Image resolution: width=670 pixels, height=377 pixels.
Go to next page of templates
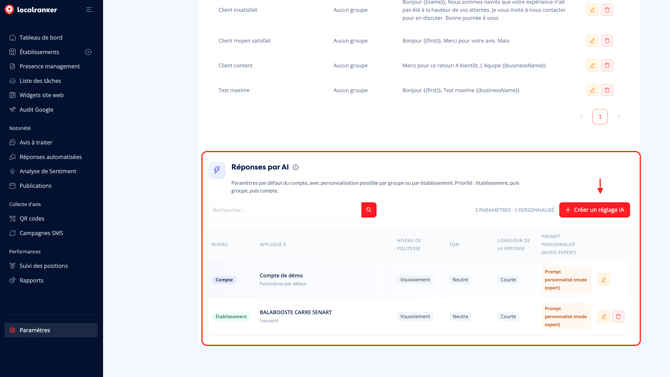618,117
